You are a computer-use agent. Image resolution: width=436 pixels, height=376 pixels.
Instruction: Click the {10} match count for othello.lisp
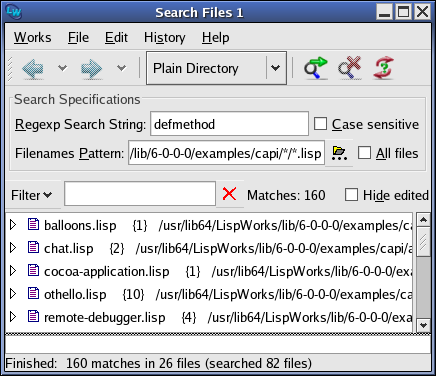tap(133, 294)
